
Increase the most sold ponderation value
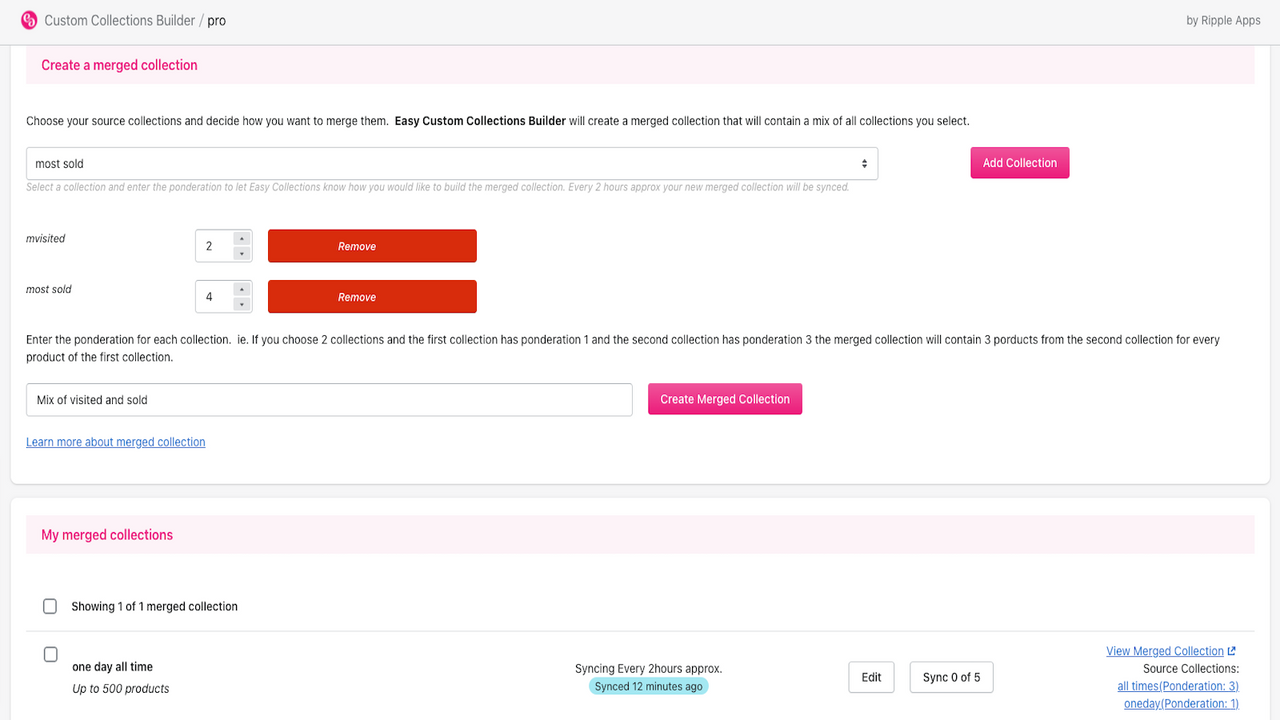(x=241, y=289)
